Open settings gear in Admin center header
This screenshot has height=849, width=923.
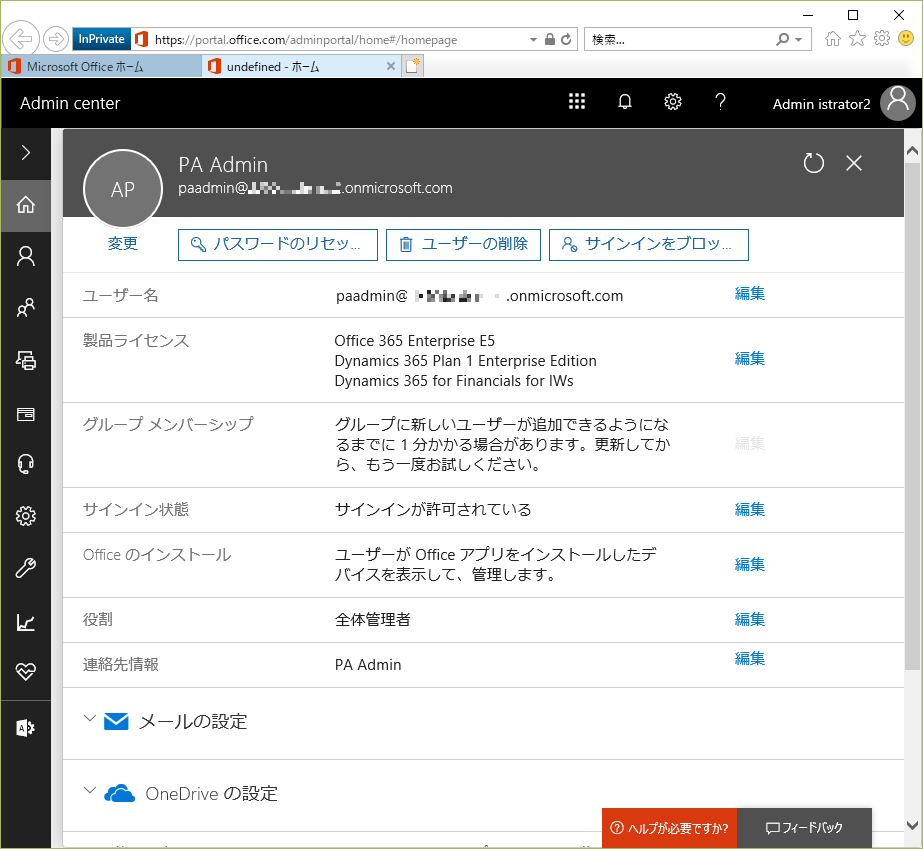(673, 102)
